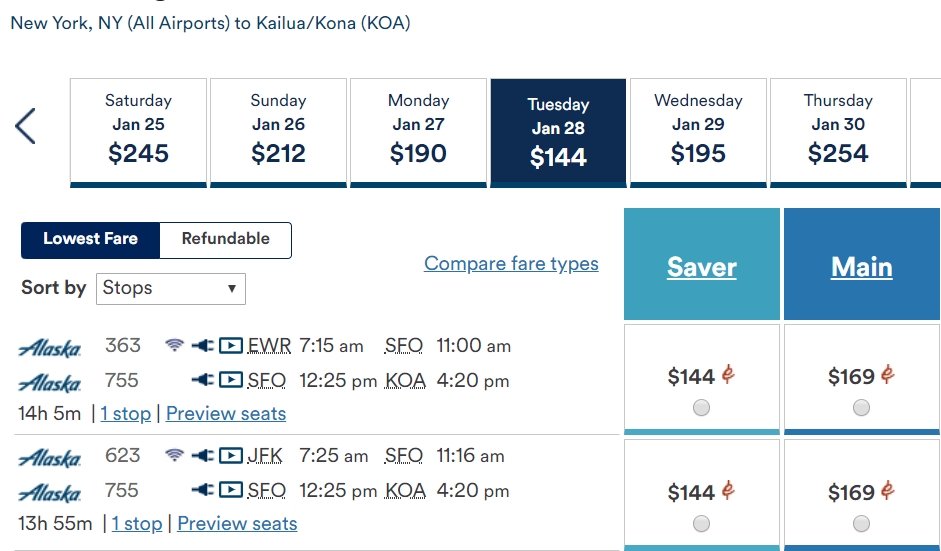Open the Sort by Stops dropdown
Image resolution: width=941 pixels, height=551 pixels.
click(171, 288)
